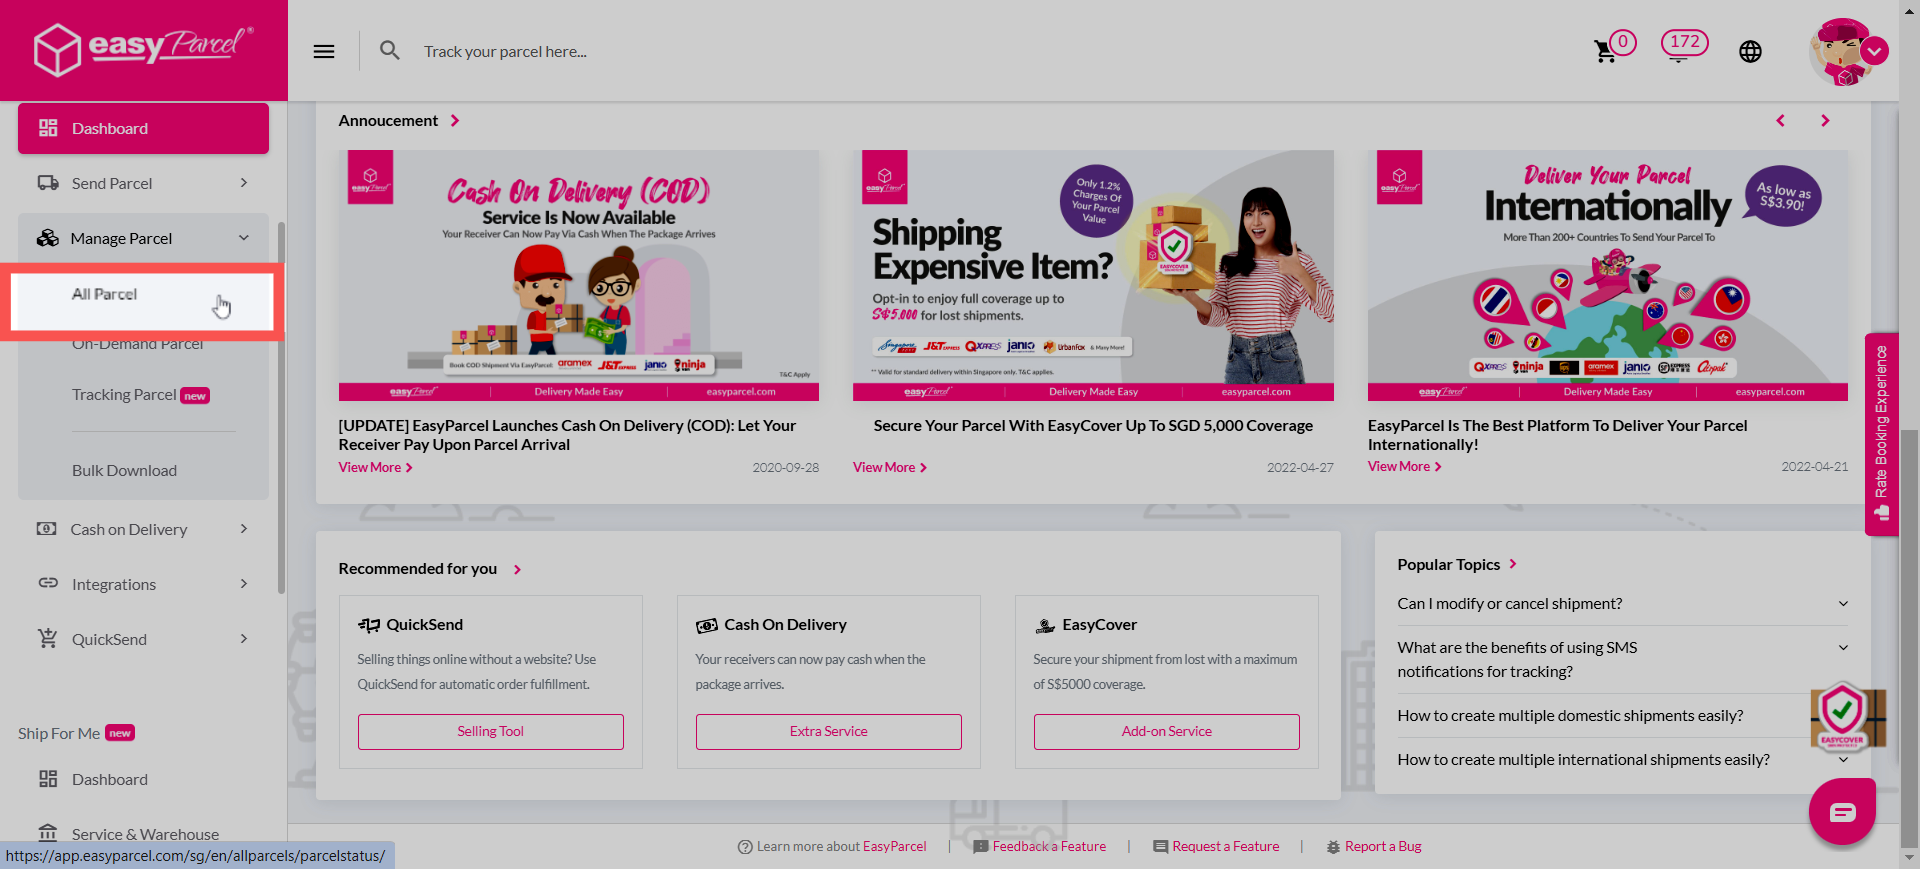Open Tracking Parcel submenu item
This screenshot has width=1920, height=869.
[140, 395]
